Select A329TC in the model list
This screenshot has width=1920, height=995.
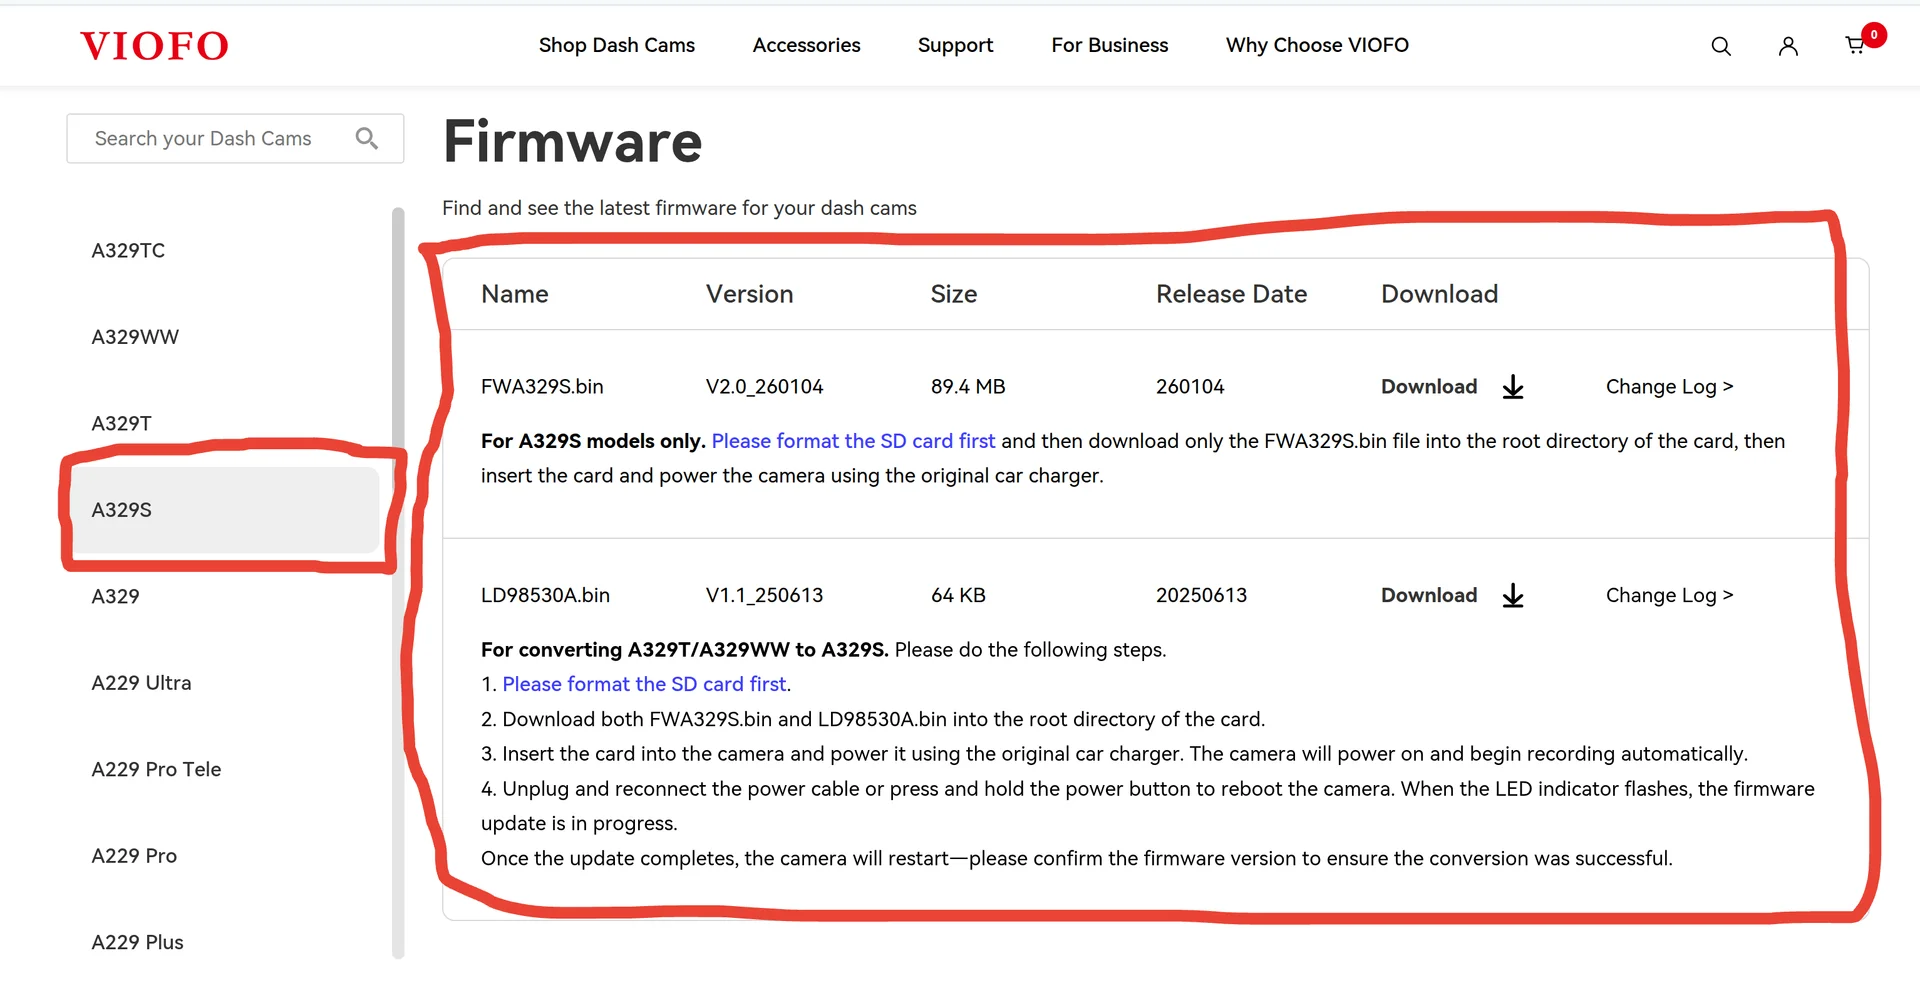pyautogui.click(x=128, y=250)
